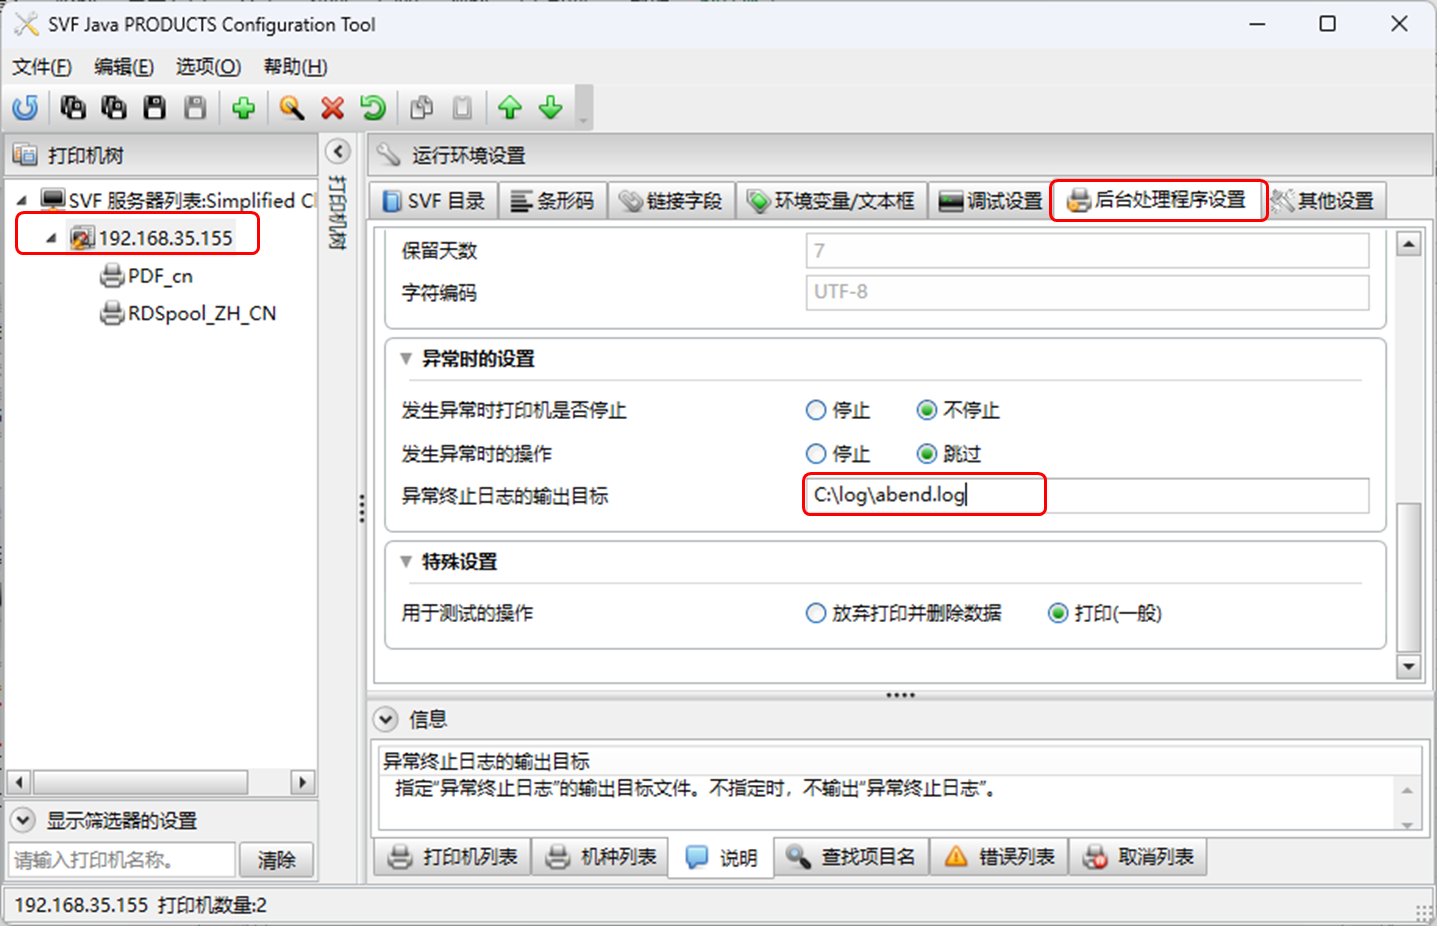Click the green up arrow icon
The width and height of the screenshot is (1437, 926).
pyautogui.click(x=510, y=107)
